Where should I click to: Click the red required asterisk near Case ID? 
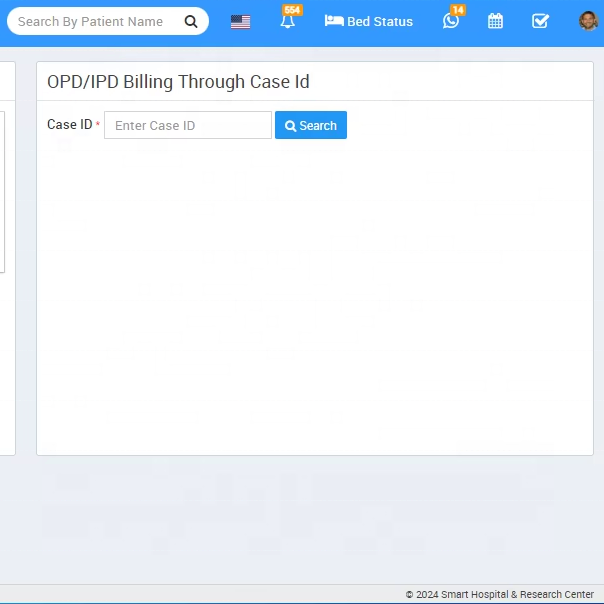click(x=98, y=125)
